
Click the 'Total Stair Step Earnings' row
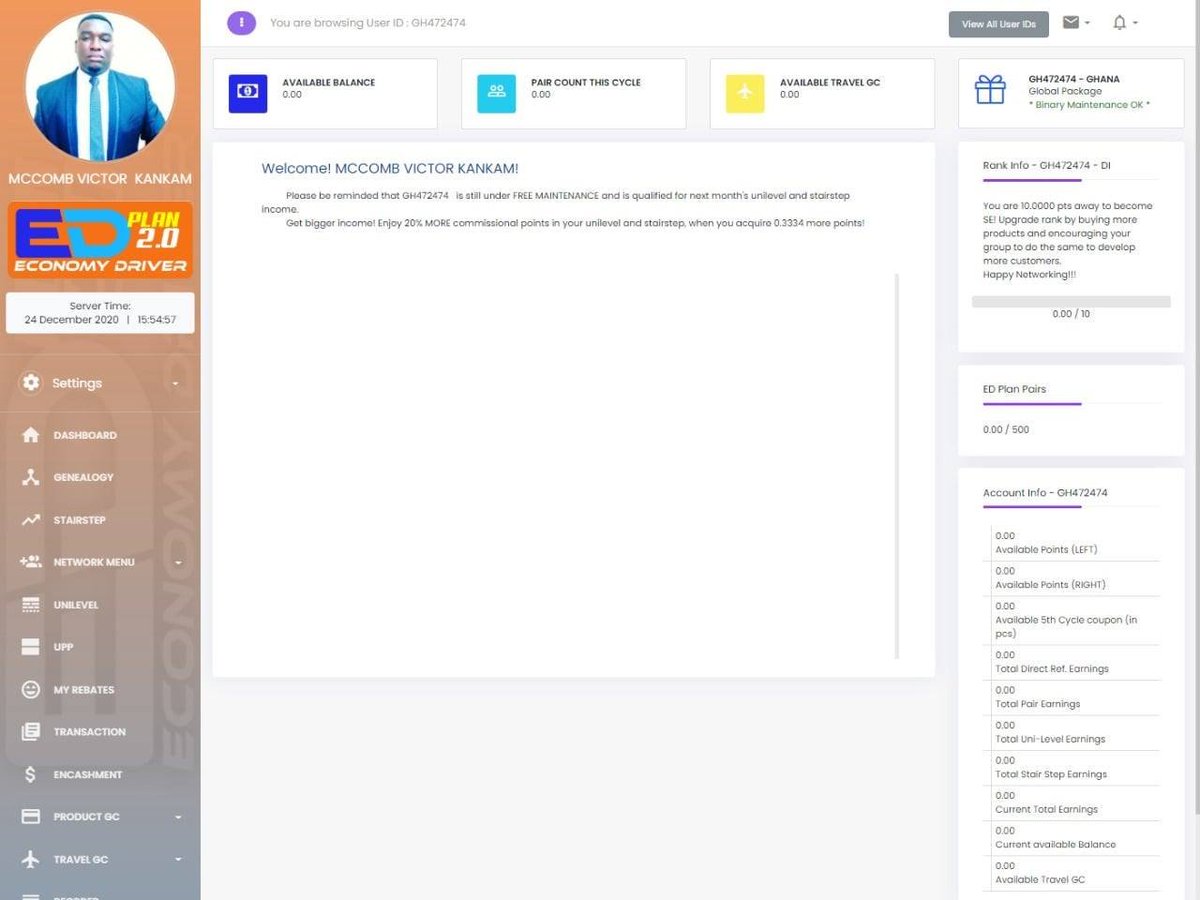[x=1075, y=767]
